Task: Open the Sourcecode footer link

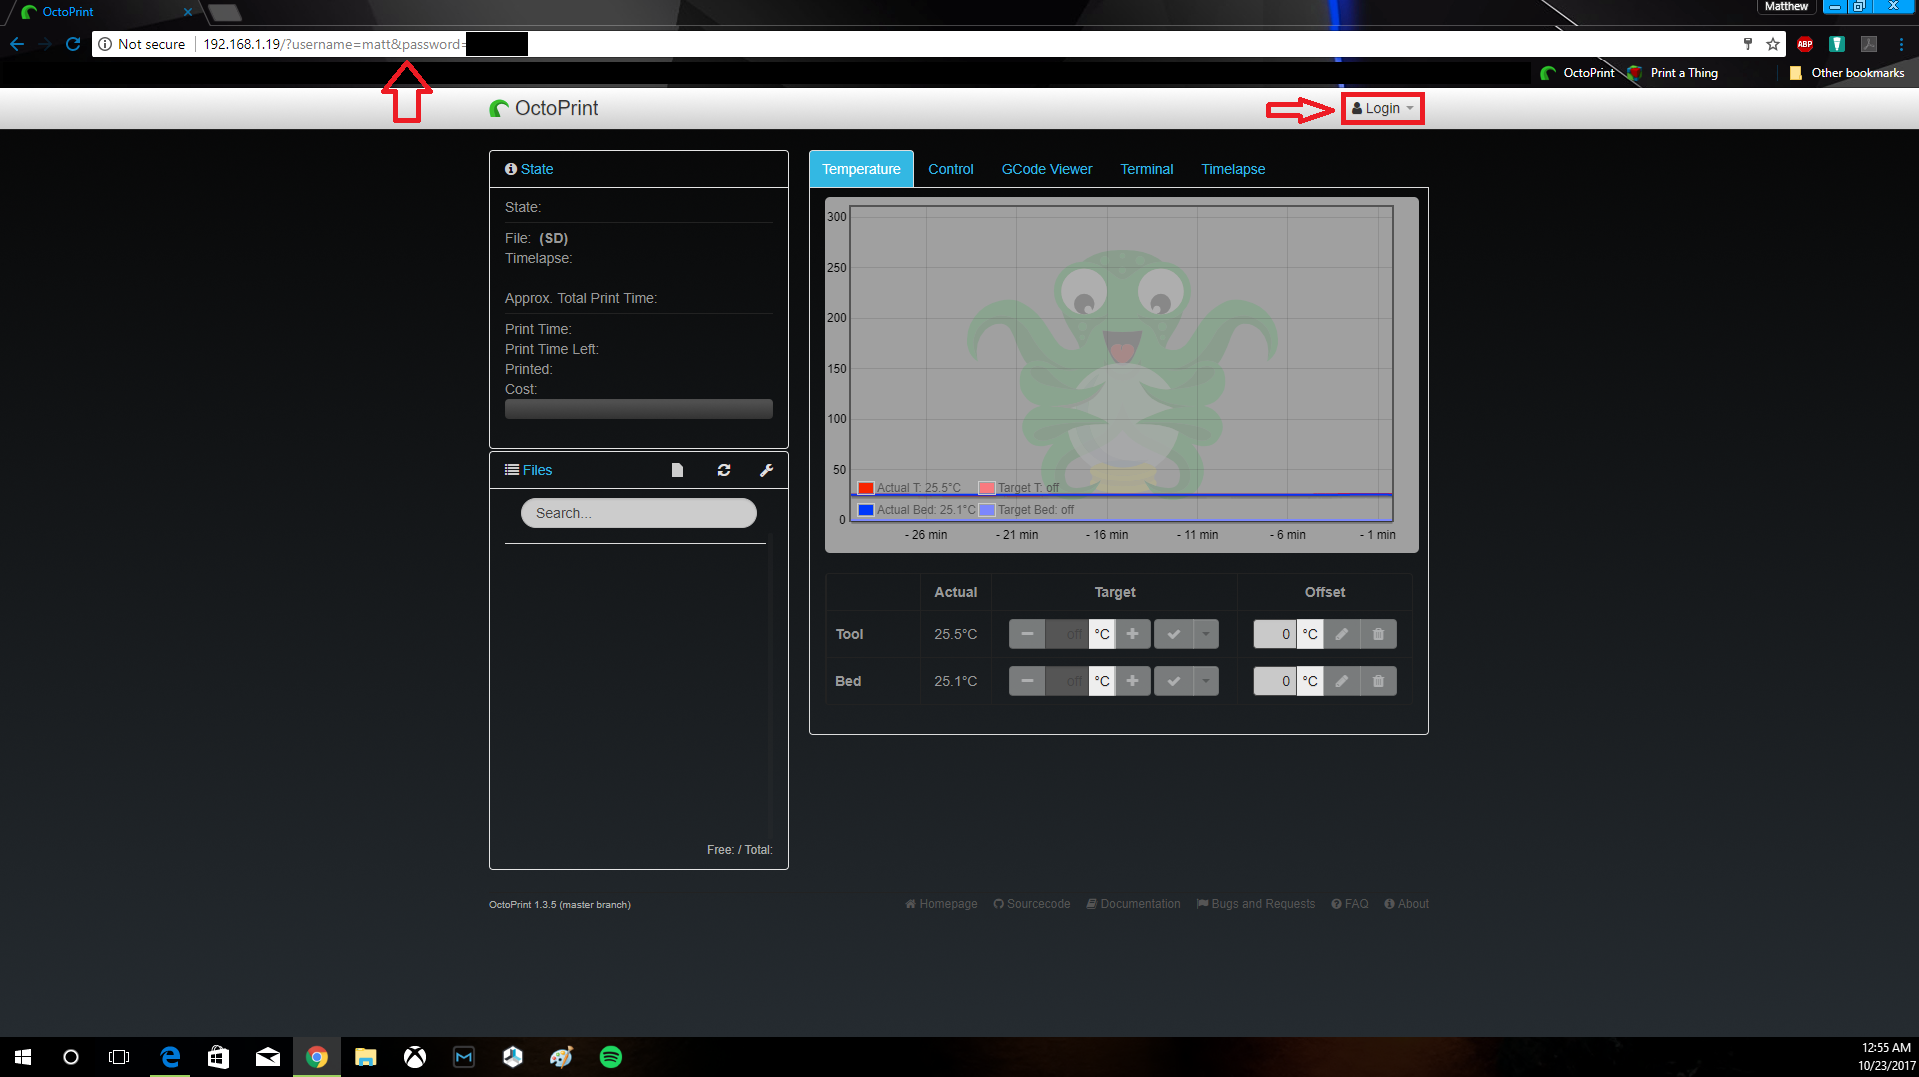Action: click(1031, 904)
